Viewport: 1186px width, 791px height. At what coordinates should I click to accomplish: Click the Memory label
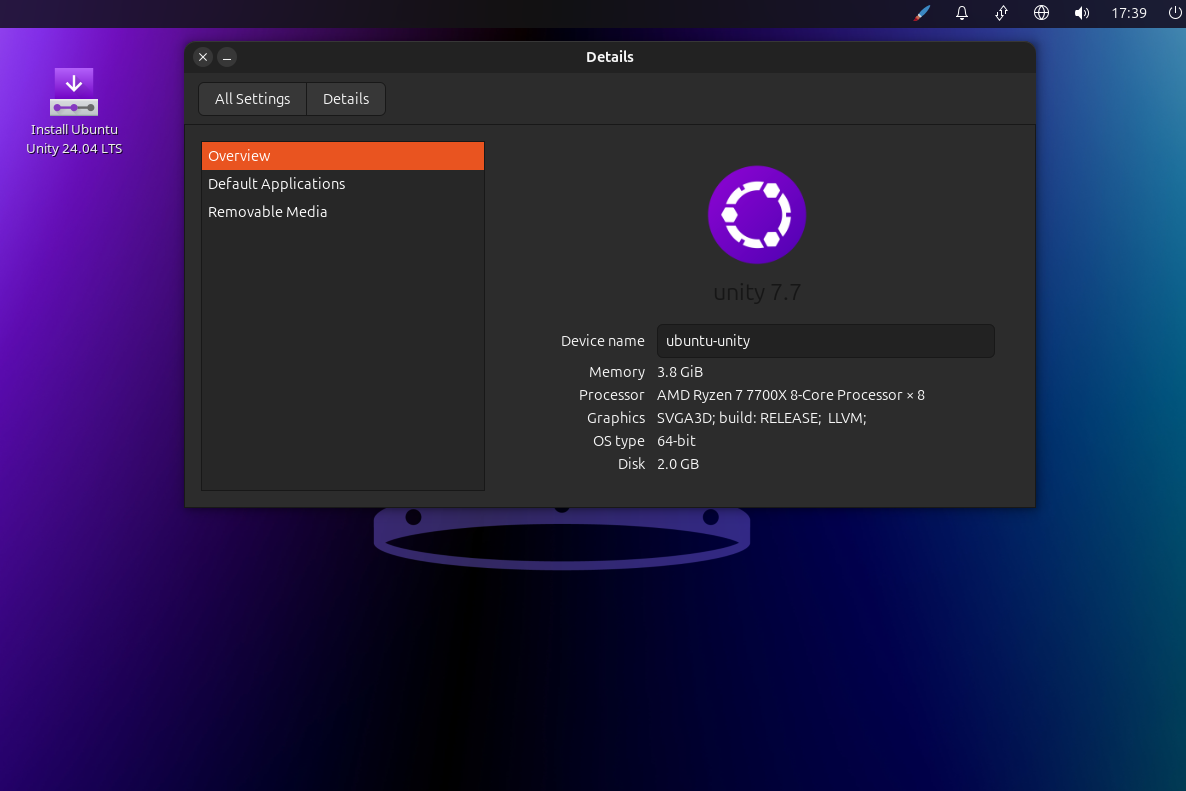click(x=616, y=372)
